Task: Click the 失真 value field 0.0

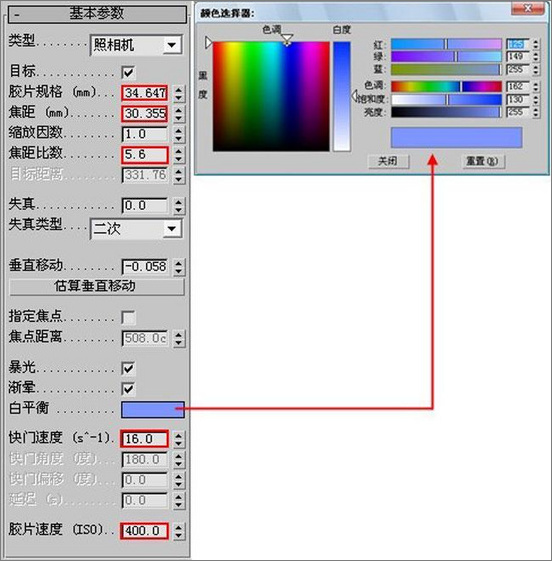Action: coord(145,206)
